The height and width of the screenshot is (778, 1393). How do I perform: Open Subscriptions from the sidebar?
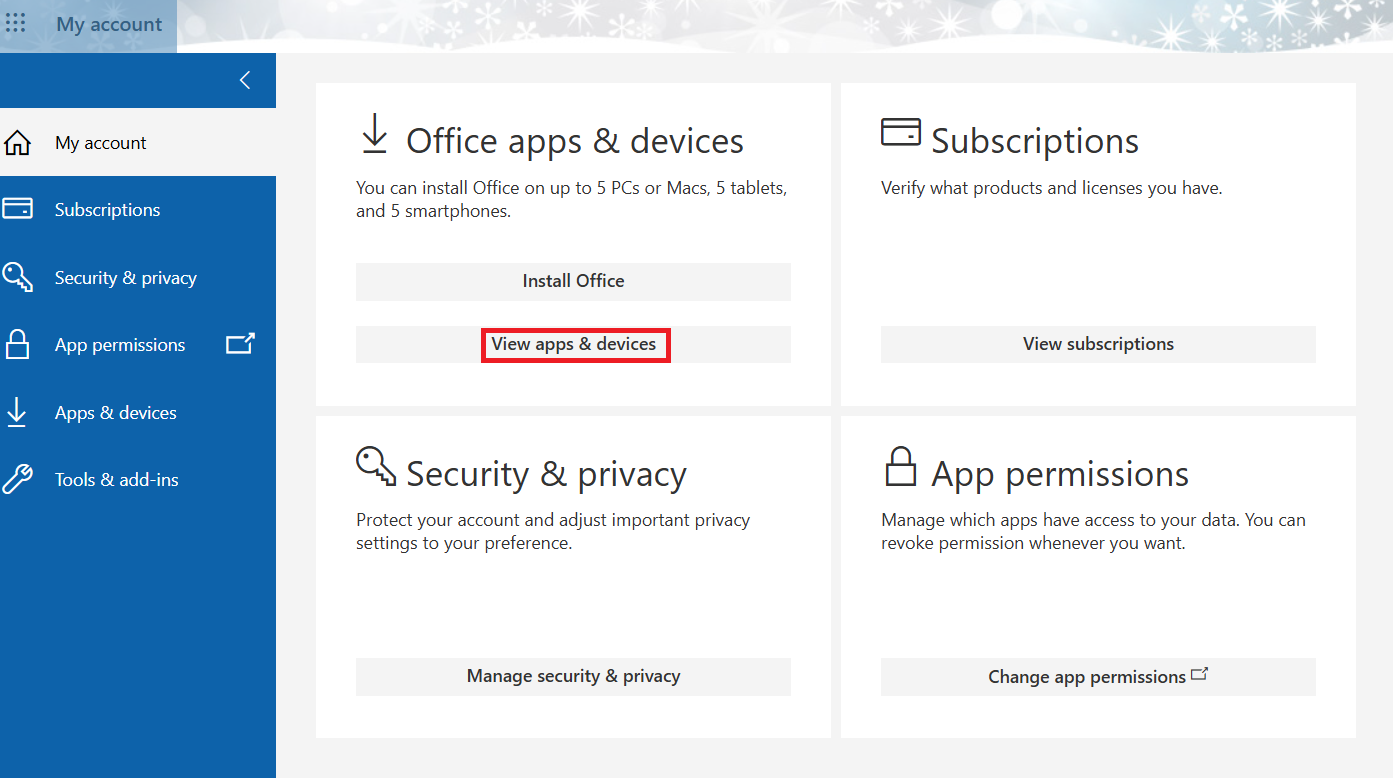[x=138, y=210]
